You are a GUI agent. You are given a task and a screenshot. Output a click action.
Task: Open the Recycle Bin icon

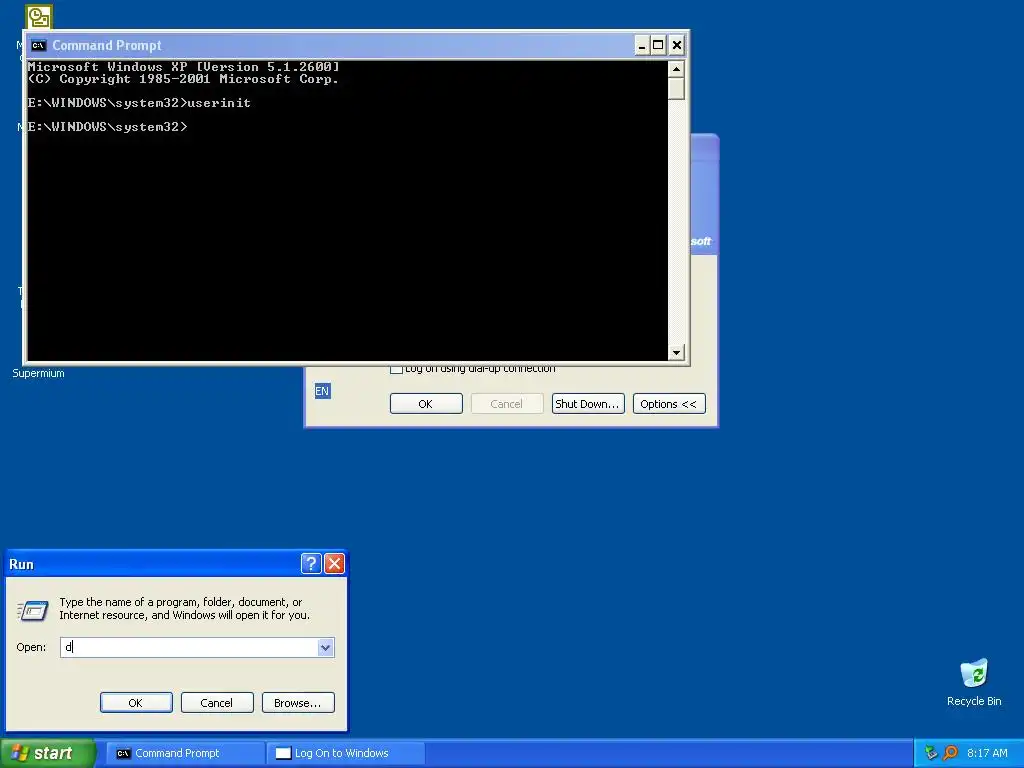974,673
